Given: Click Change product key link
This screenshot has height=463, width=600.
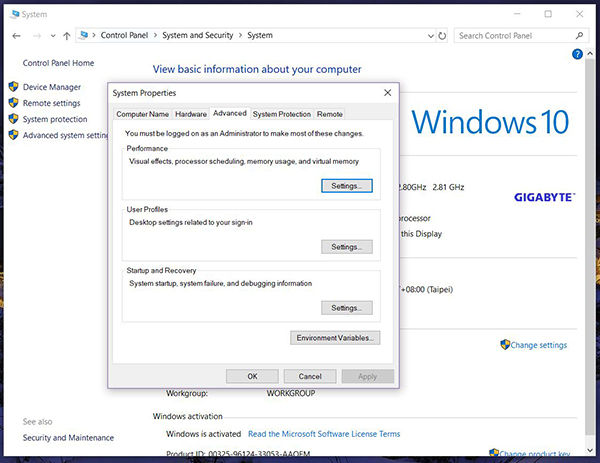Looking at the screenshot, I should [535, 453].
